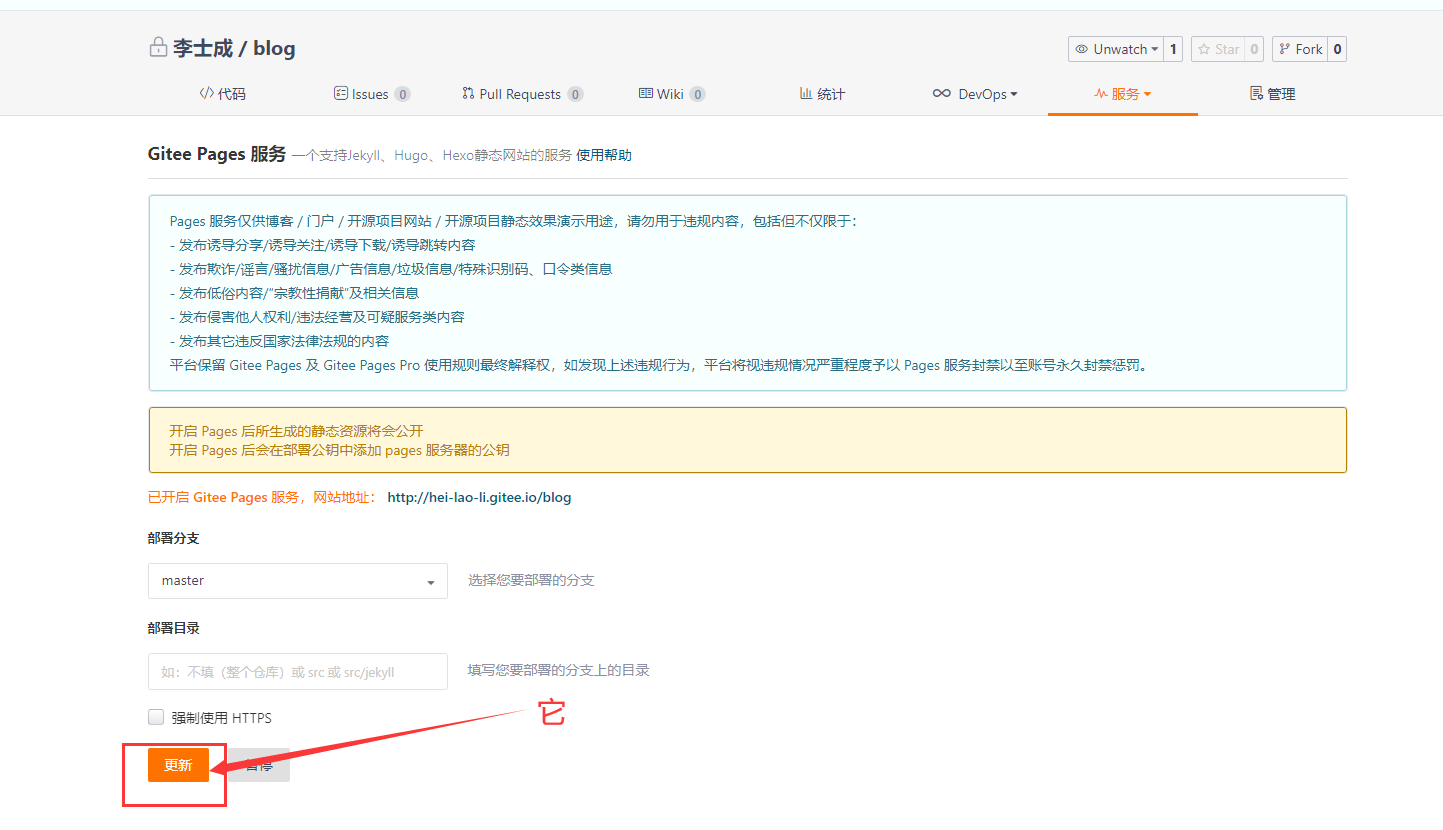The image size is (1443, 830).
Task: Click the fork icon on Fork button
Action: (x=1284, y=49)
